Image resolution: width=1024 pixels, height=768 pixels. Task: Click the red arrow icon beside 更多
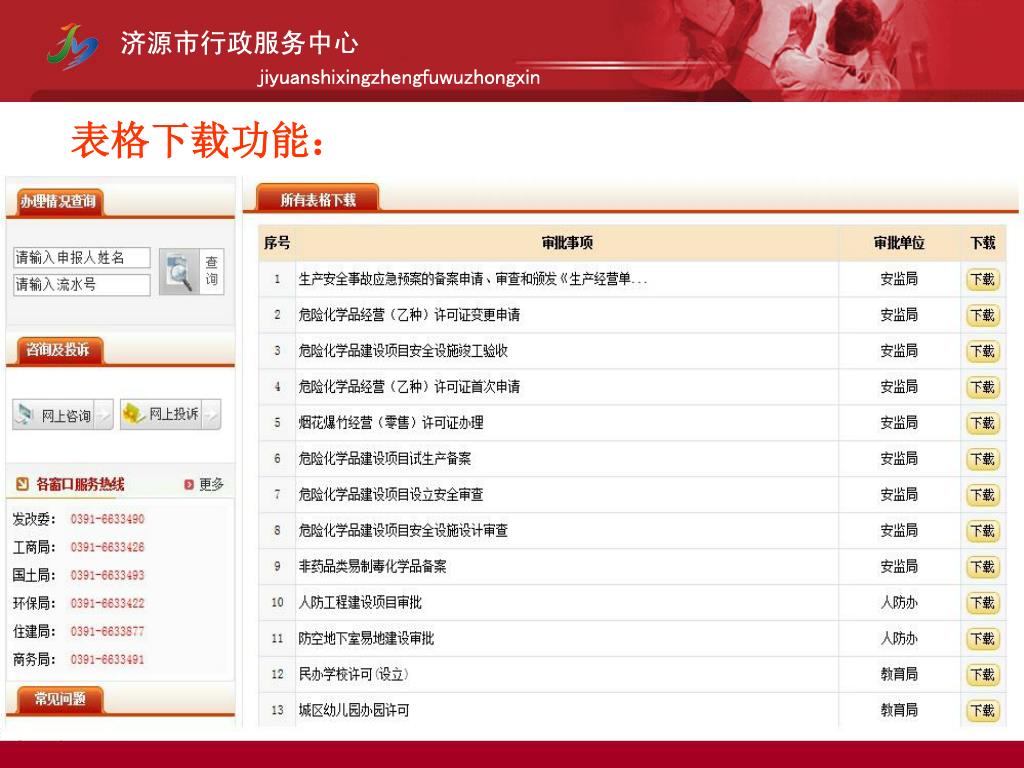pos(189,485)
